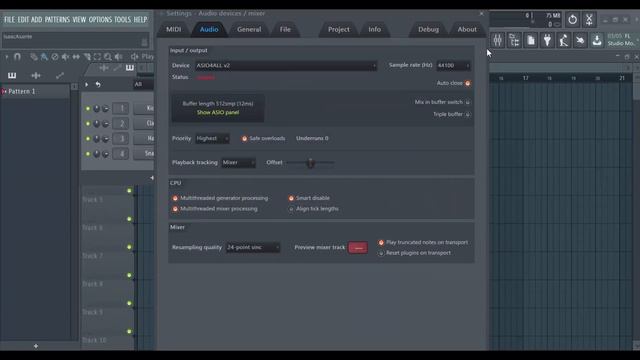Click the unplugged cable icon in toolbar
The width and height of the screenshot is (640, 360).
click(x=580, y=40)
